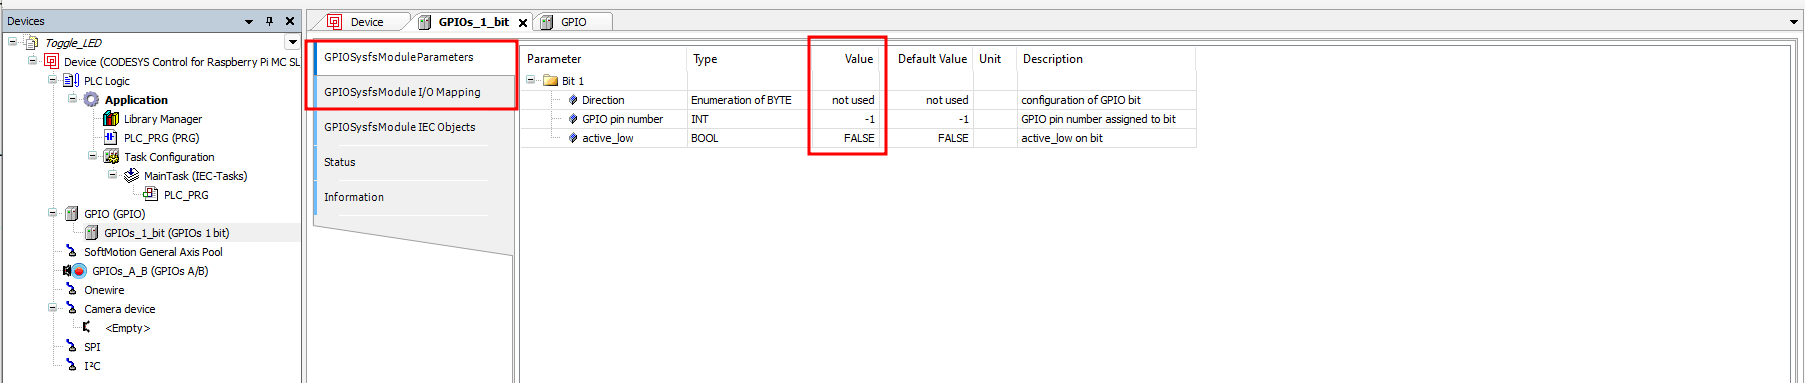Collapse the Camera device node
1805x383 pixels.
52,308
